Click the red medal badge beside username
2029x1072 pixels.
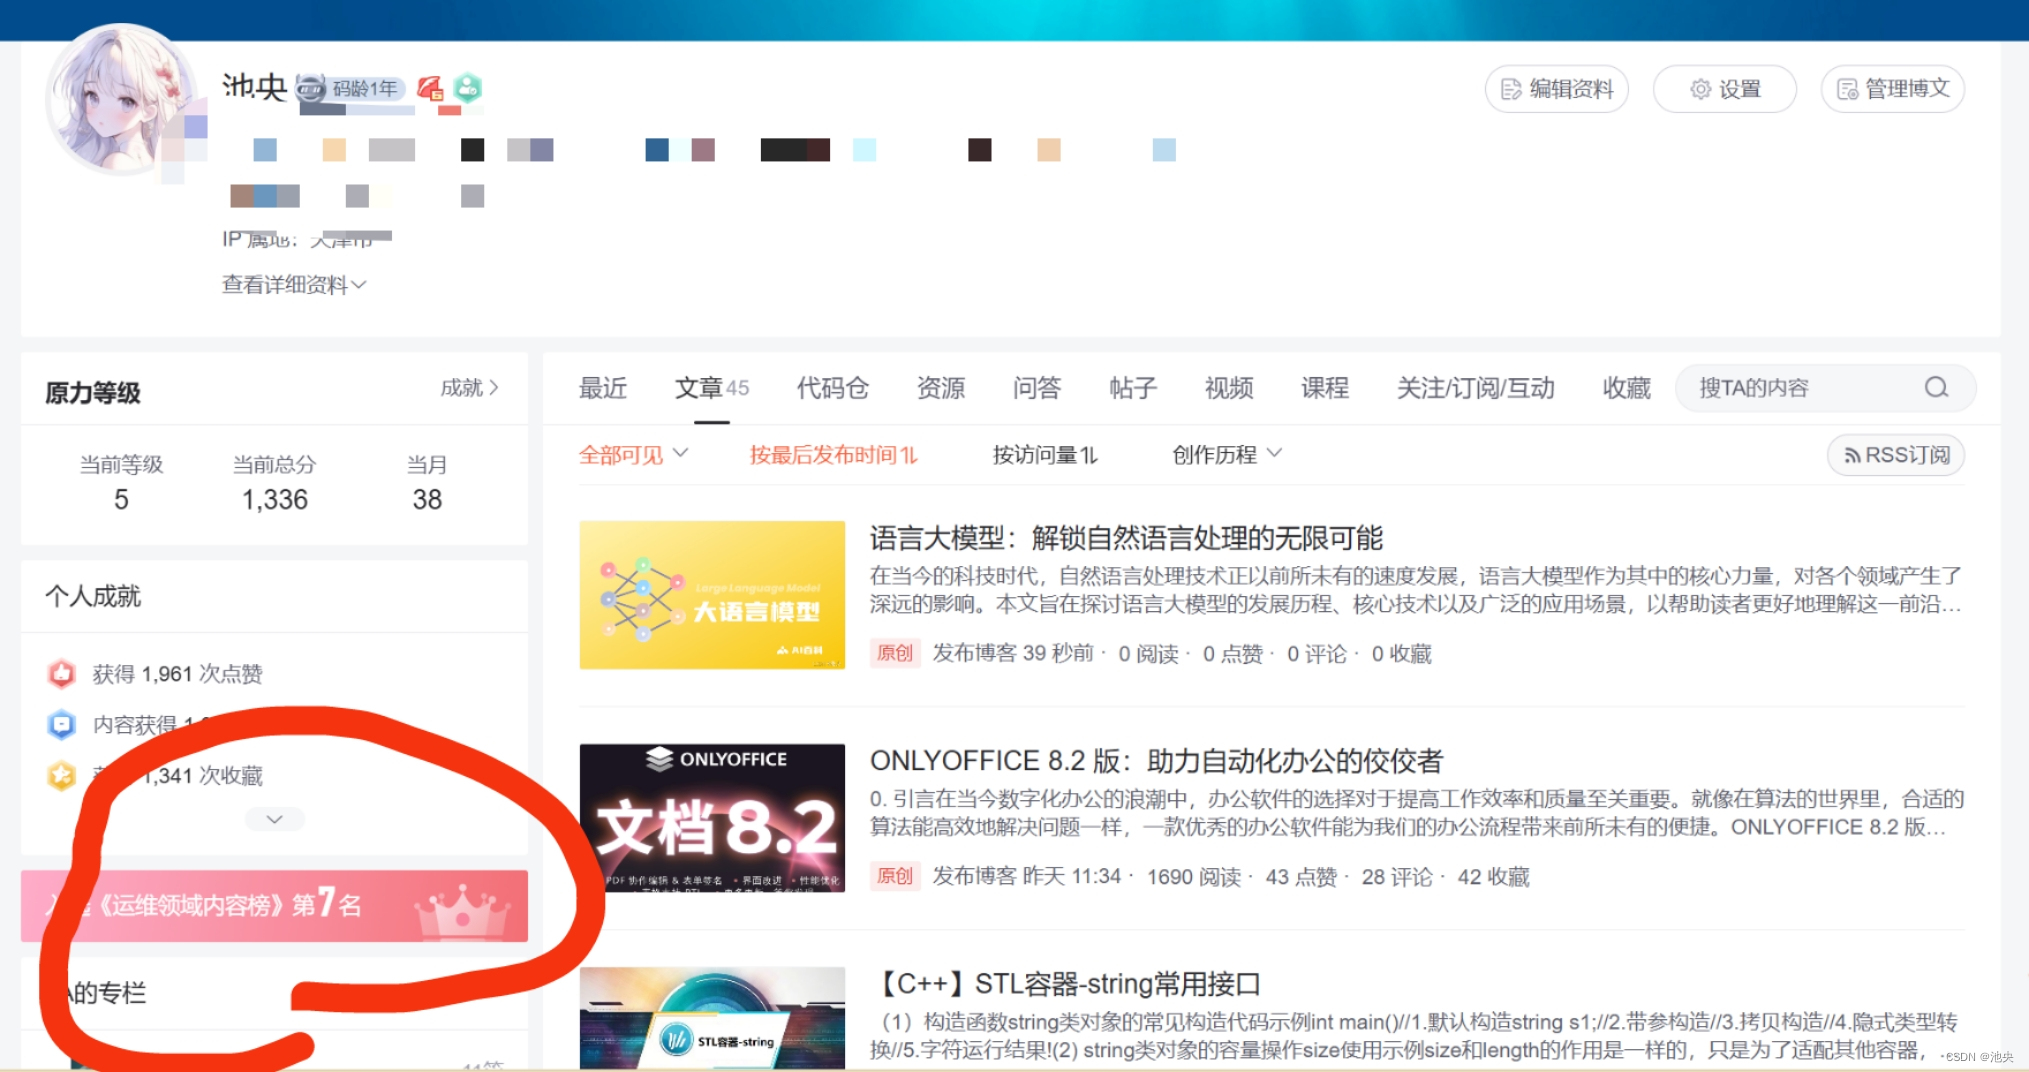(431, 89)
